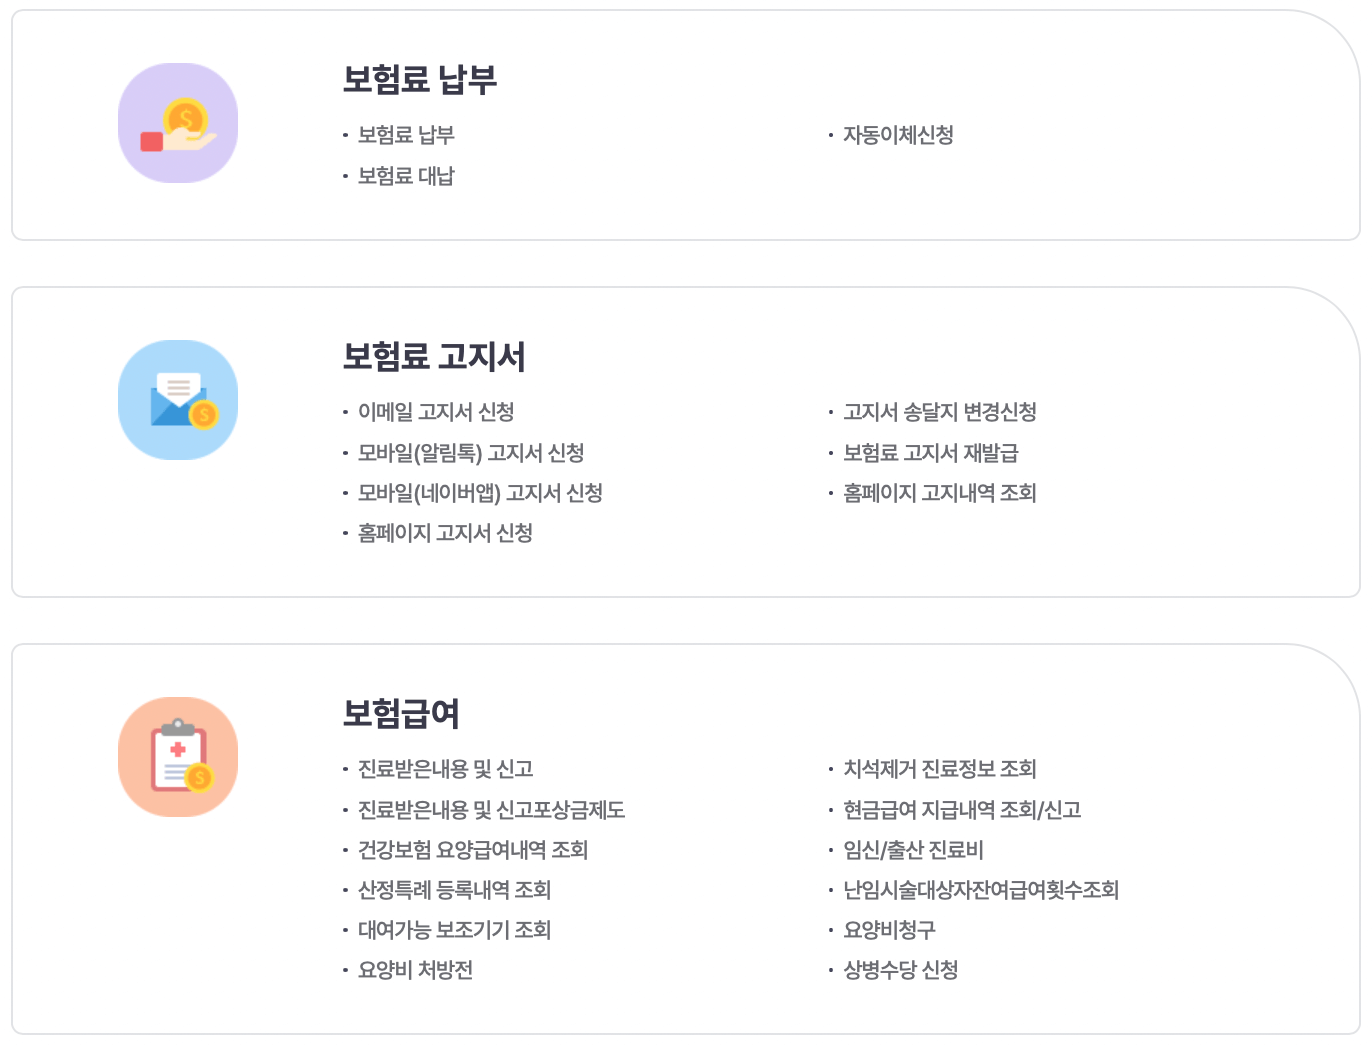Select 고지서 송달지 변경신청
Viewport: 1372px width, 1045px height.
(938, 412)
